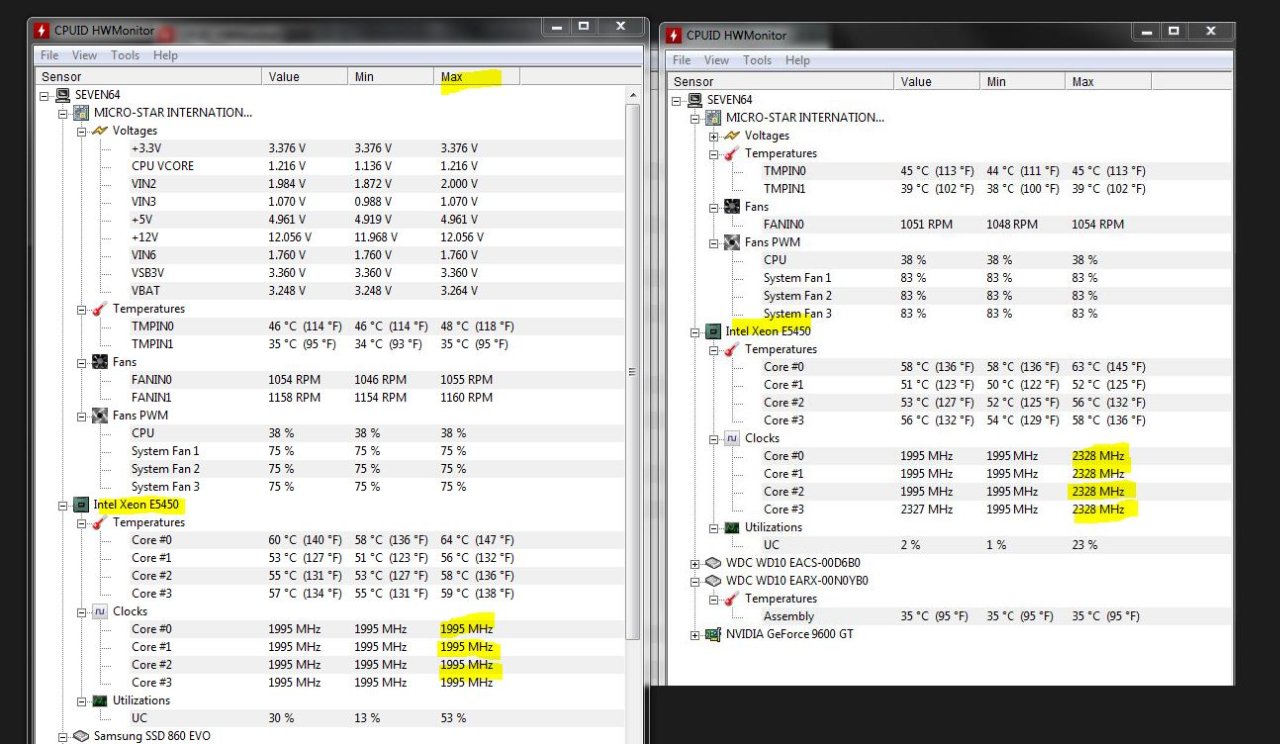Click Fans icon in right window
This screenshot has height=744, width=1280.
click(732, 207)
